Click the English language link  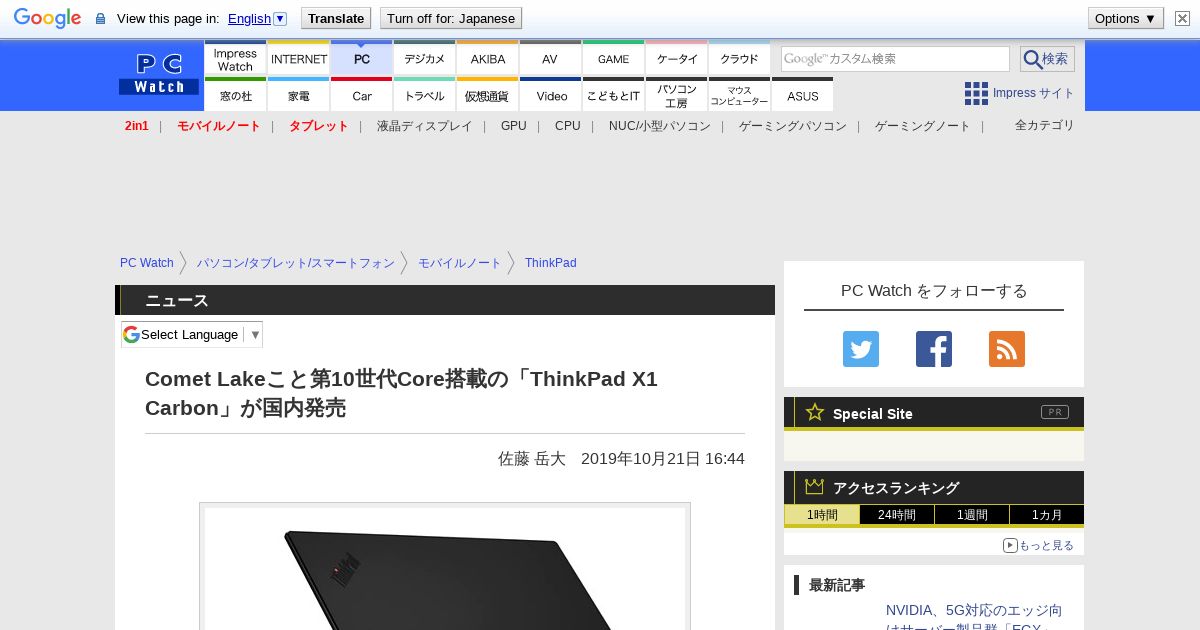[249, 18]
